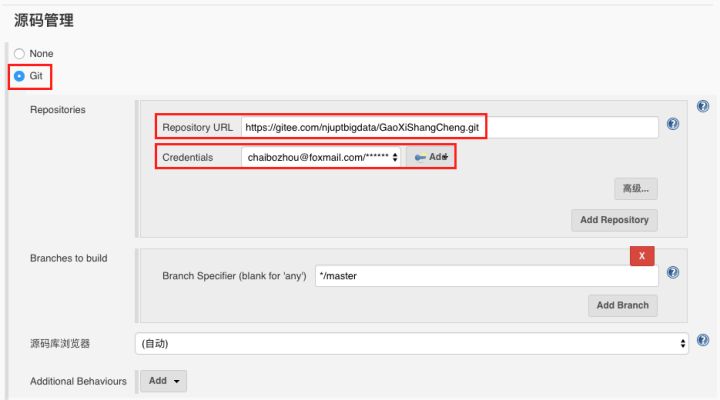
Task: Open help for 源码库浏览器
Action: 703,340
